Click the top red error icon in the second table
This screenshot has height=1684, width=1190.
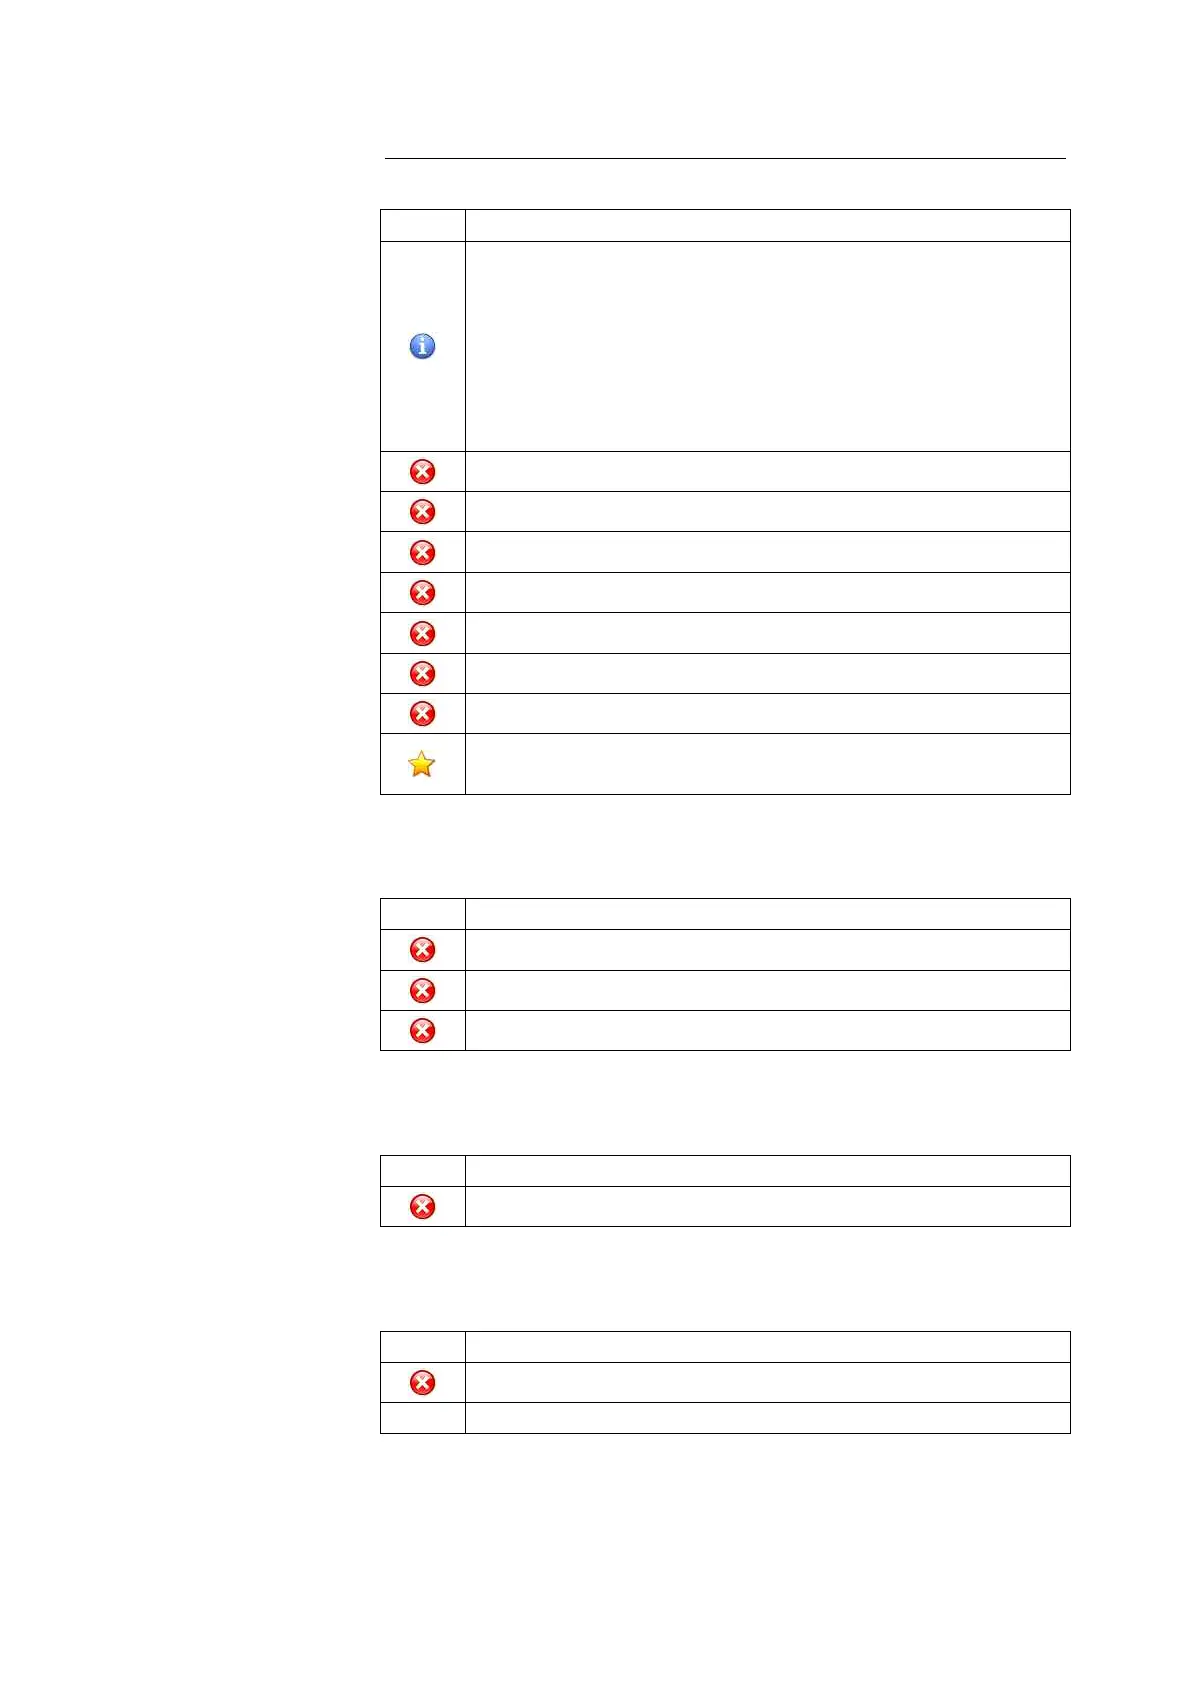[422, 950]
